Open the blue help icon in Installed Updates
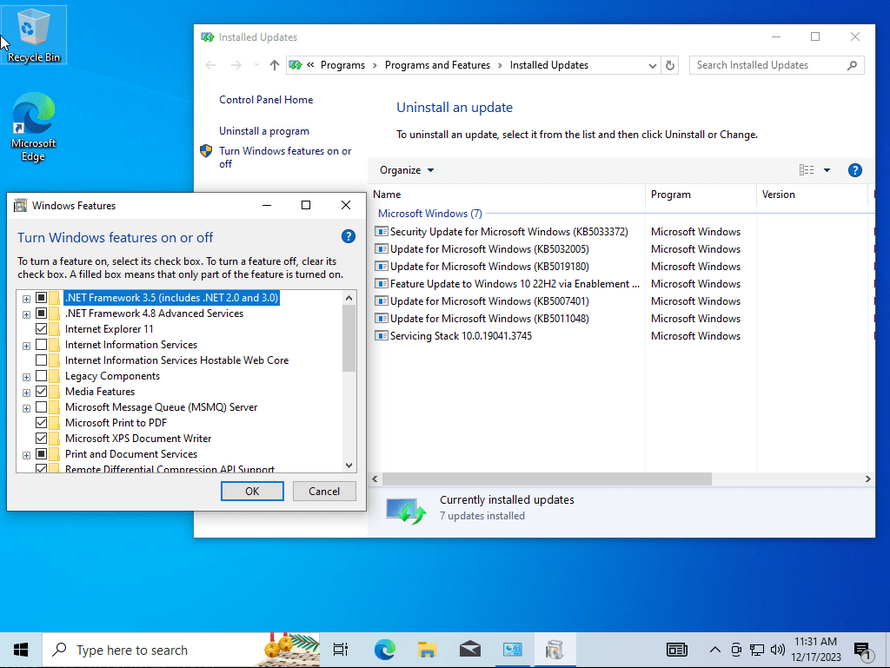This screenshot has height=668, width=890. tap(854, 170)
